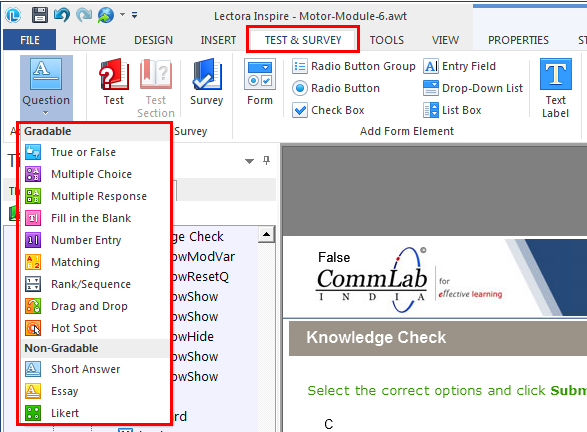The height and width of the screenshot is (432, 587).
Task: Add a Drop-Down List form element
Action: [473, 88]
